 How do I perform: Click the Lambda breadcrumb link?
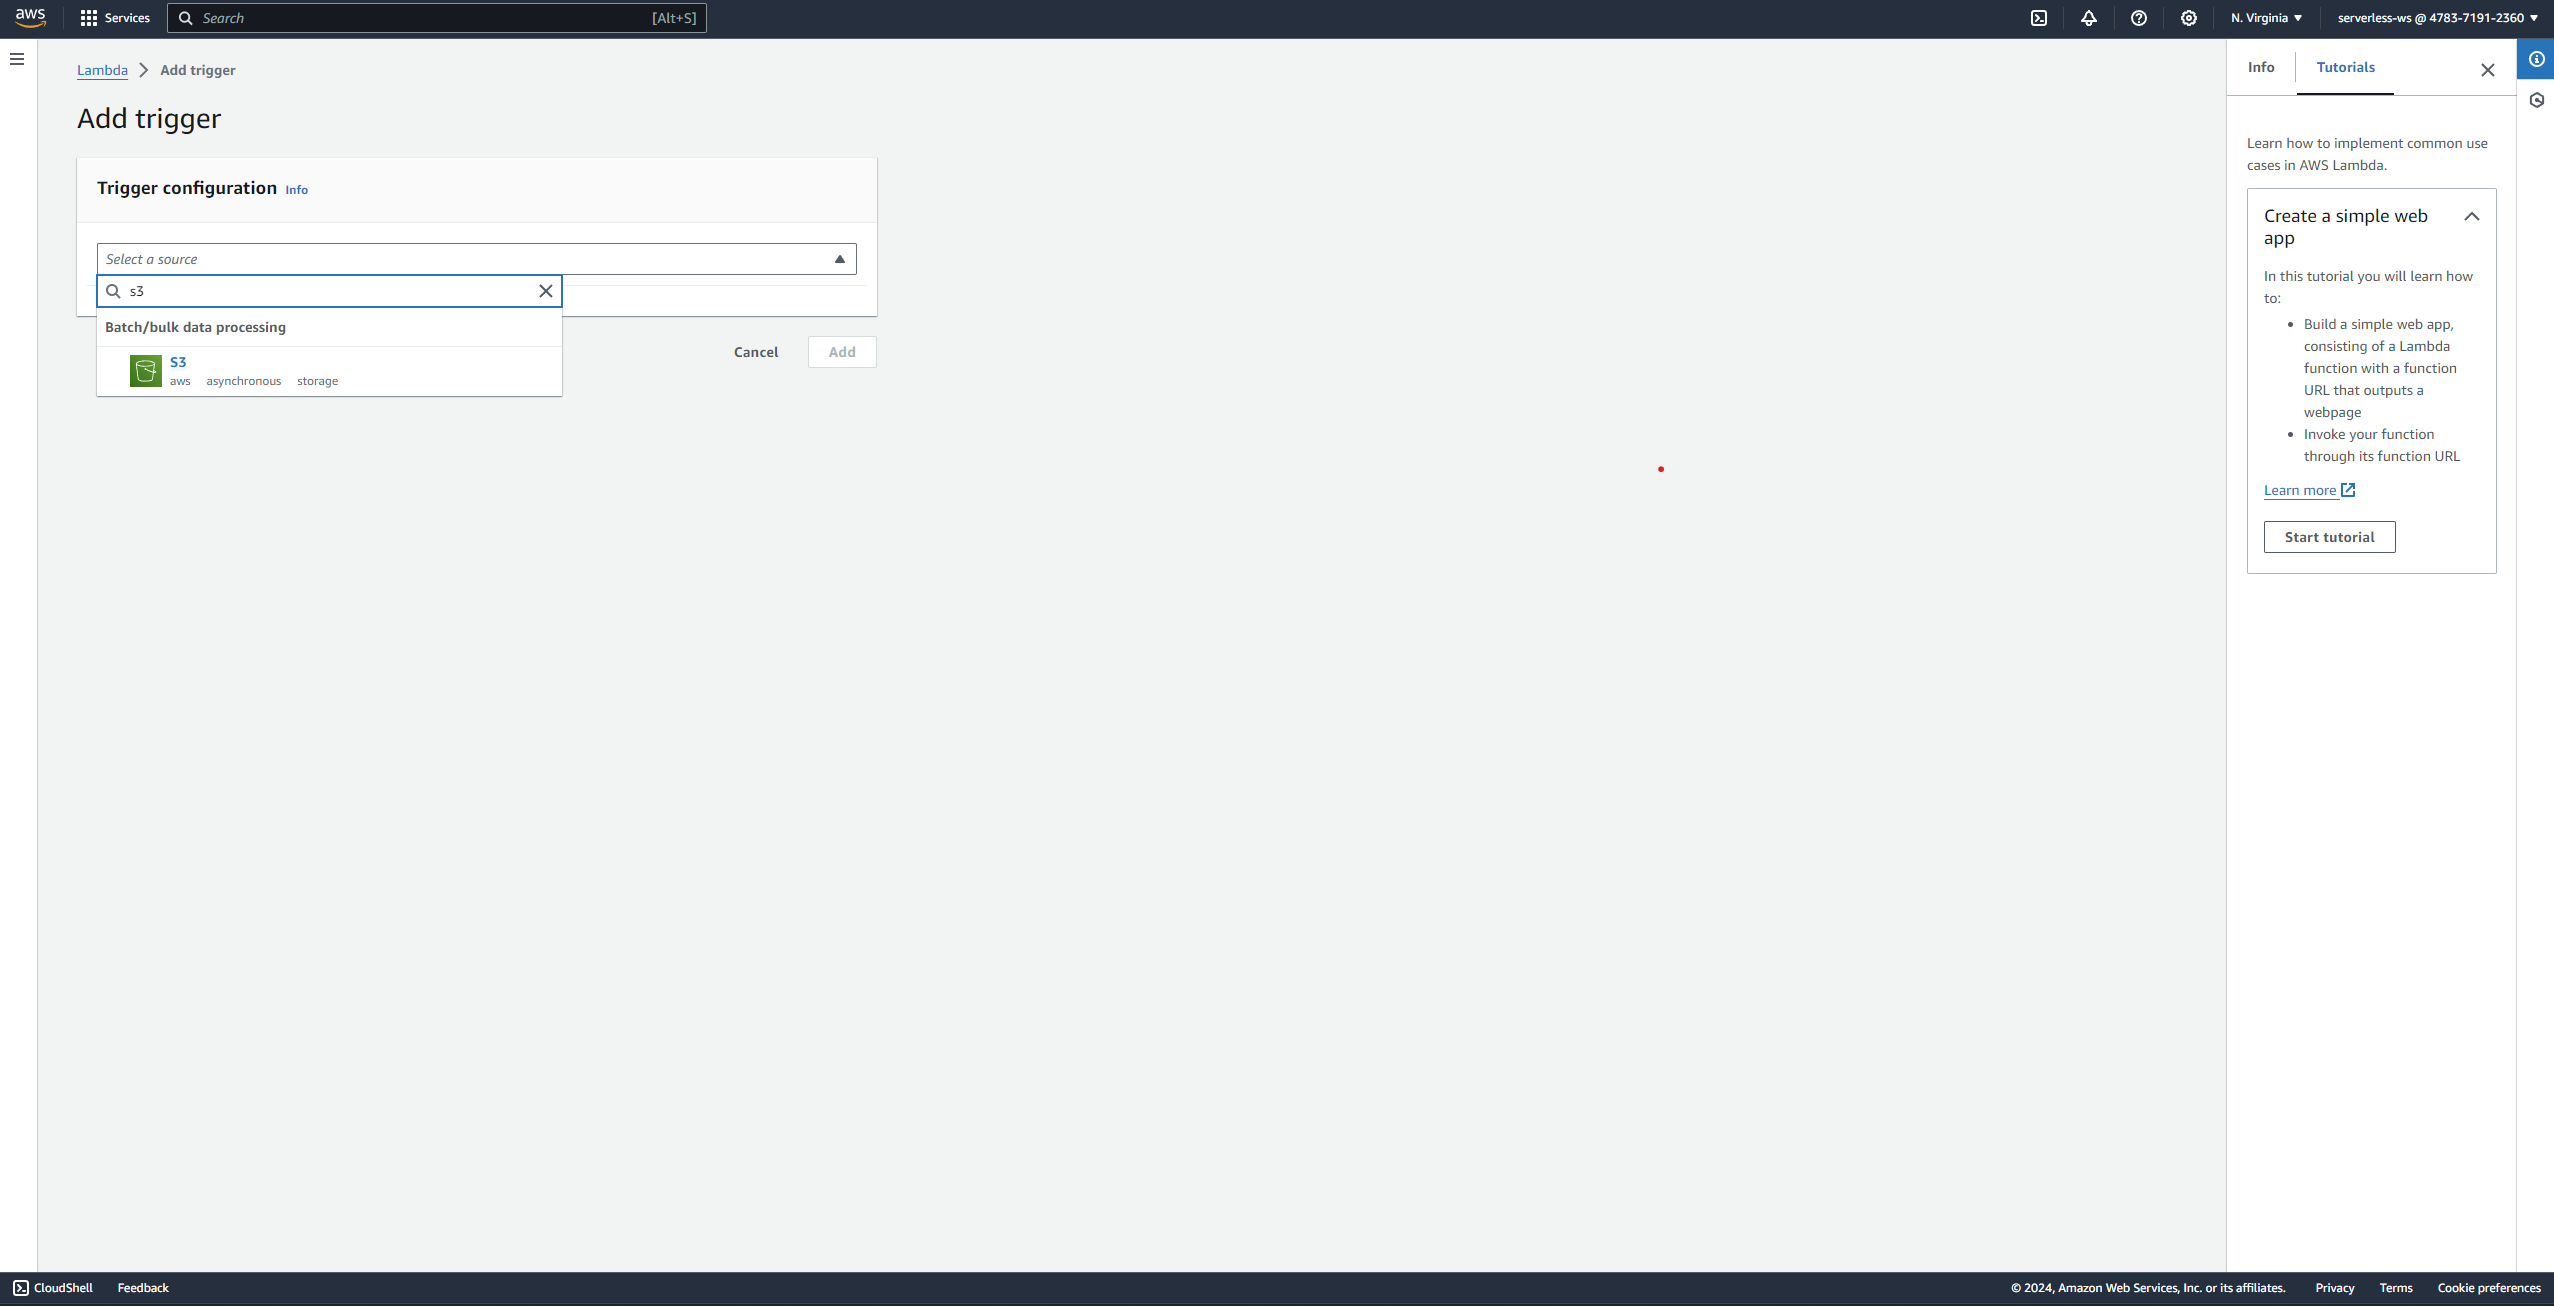102,70
